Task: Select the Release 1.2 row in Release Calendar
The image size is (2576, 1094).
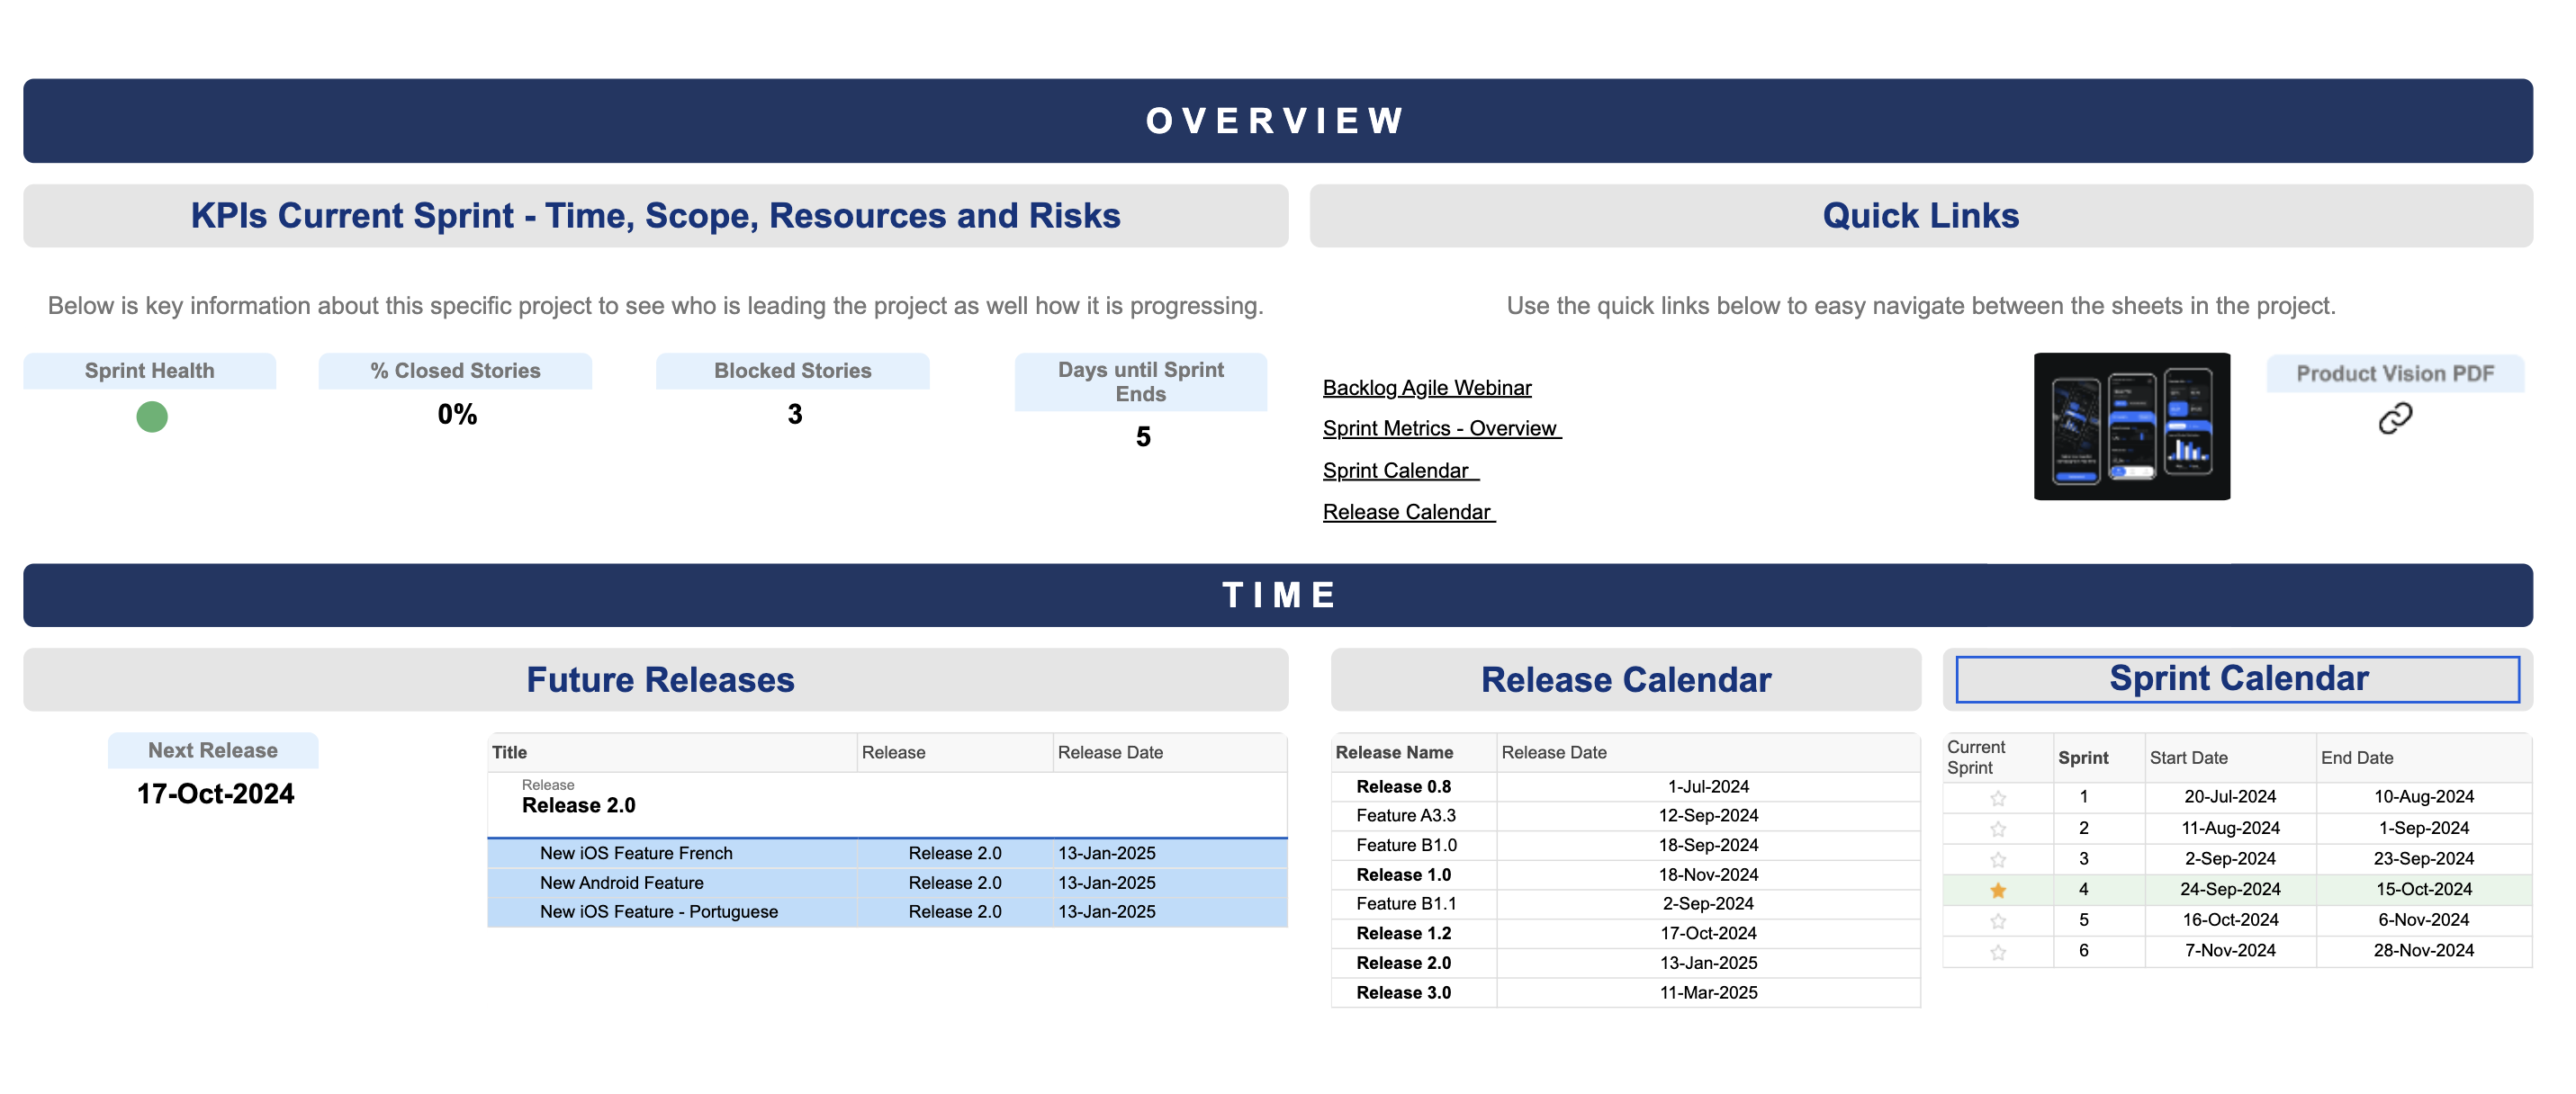Action: pos(1403,933)
